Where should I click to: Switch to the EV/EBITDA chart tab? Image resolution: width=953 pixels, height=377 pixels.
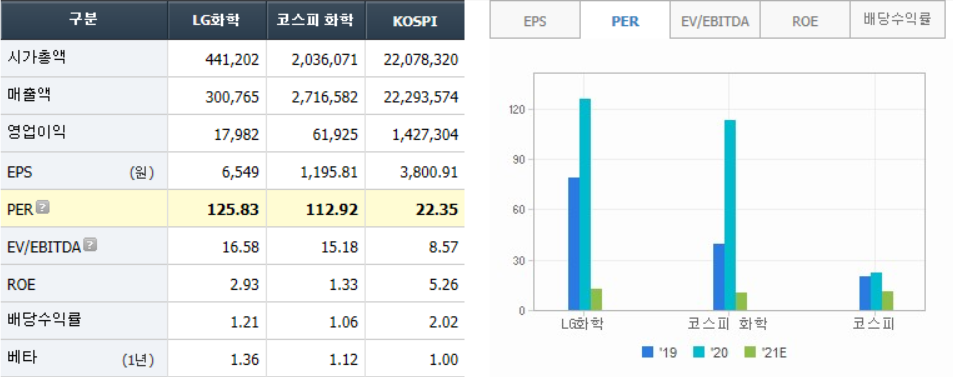pyautogui.click(x=715, y=21)
